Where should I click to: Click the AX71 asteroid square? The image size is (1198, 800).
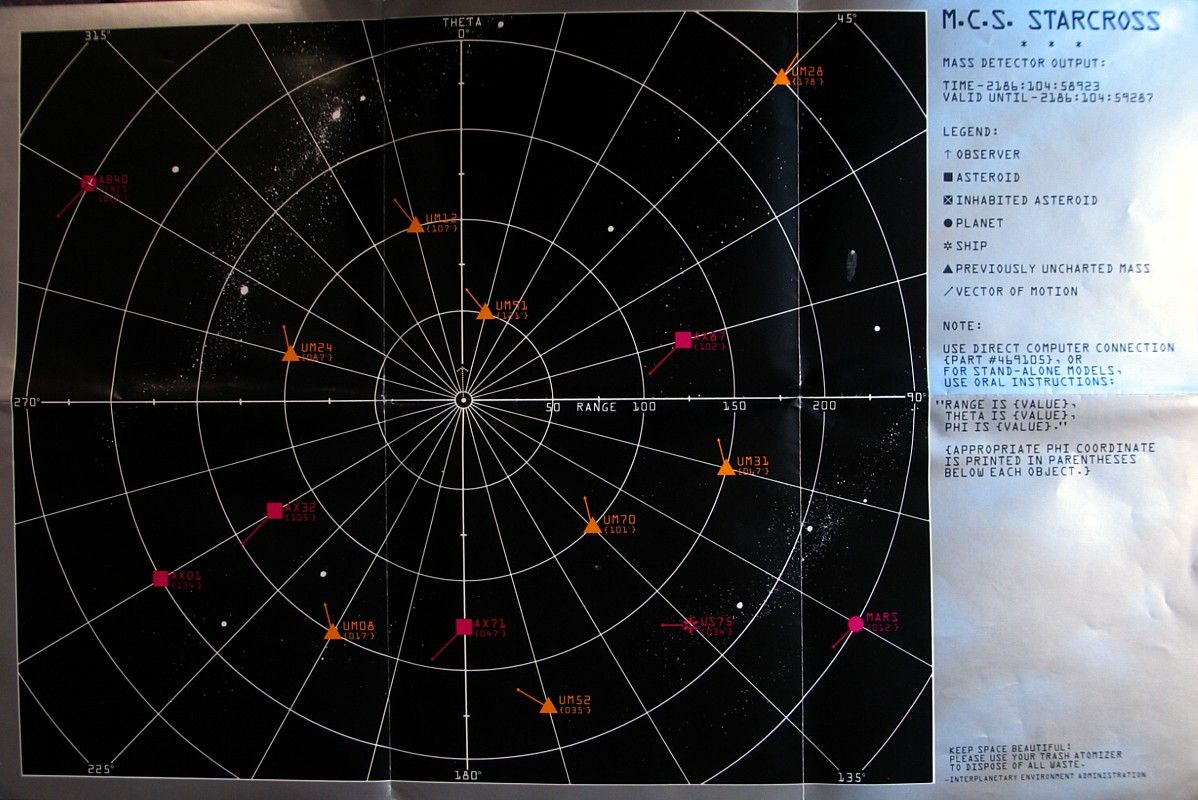pyautogui.click(x=463, y=627)
